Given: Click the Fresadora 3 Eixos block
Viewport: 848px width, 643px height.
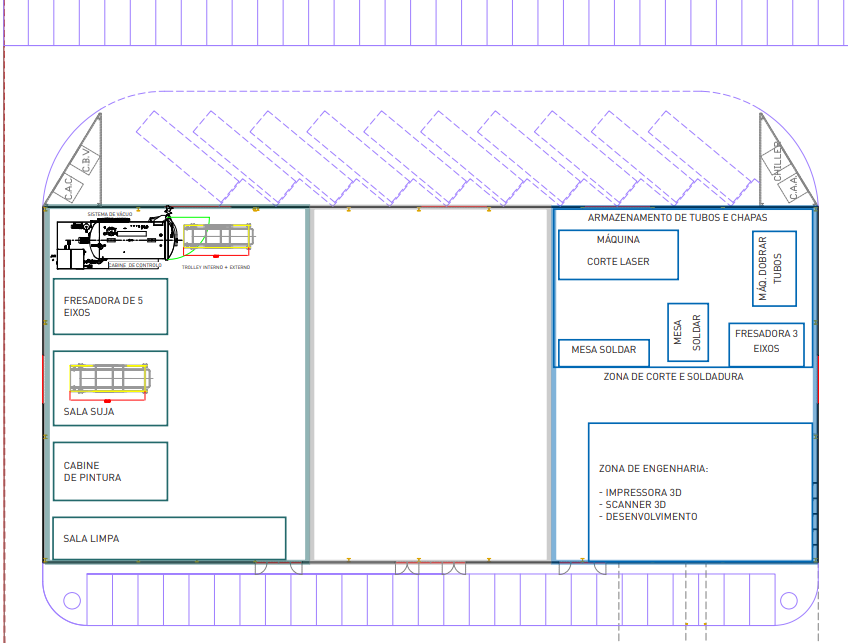Looking at the screenshot, I should click(766, 343).
